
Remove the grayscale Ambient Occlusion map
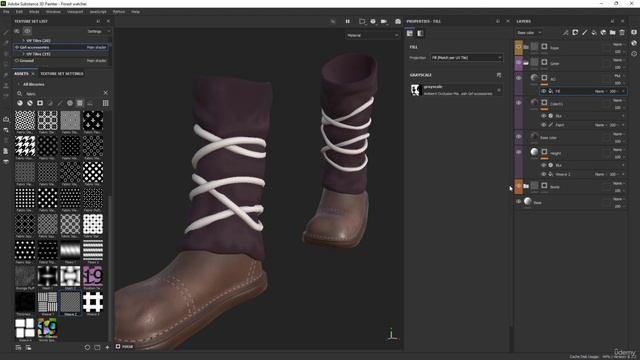[x=499, y=90]
